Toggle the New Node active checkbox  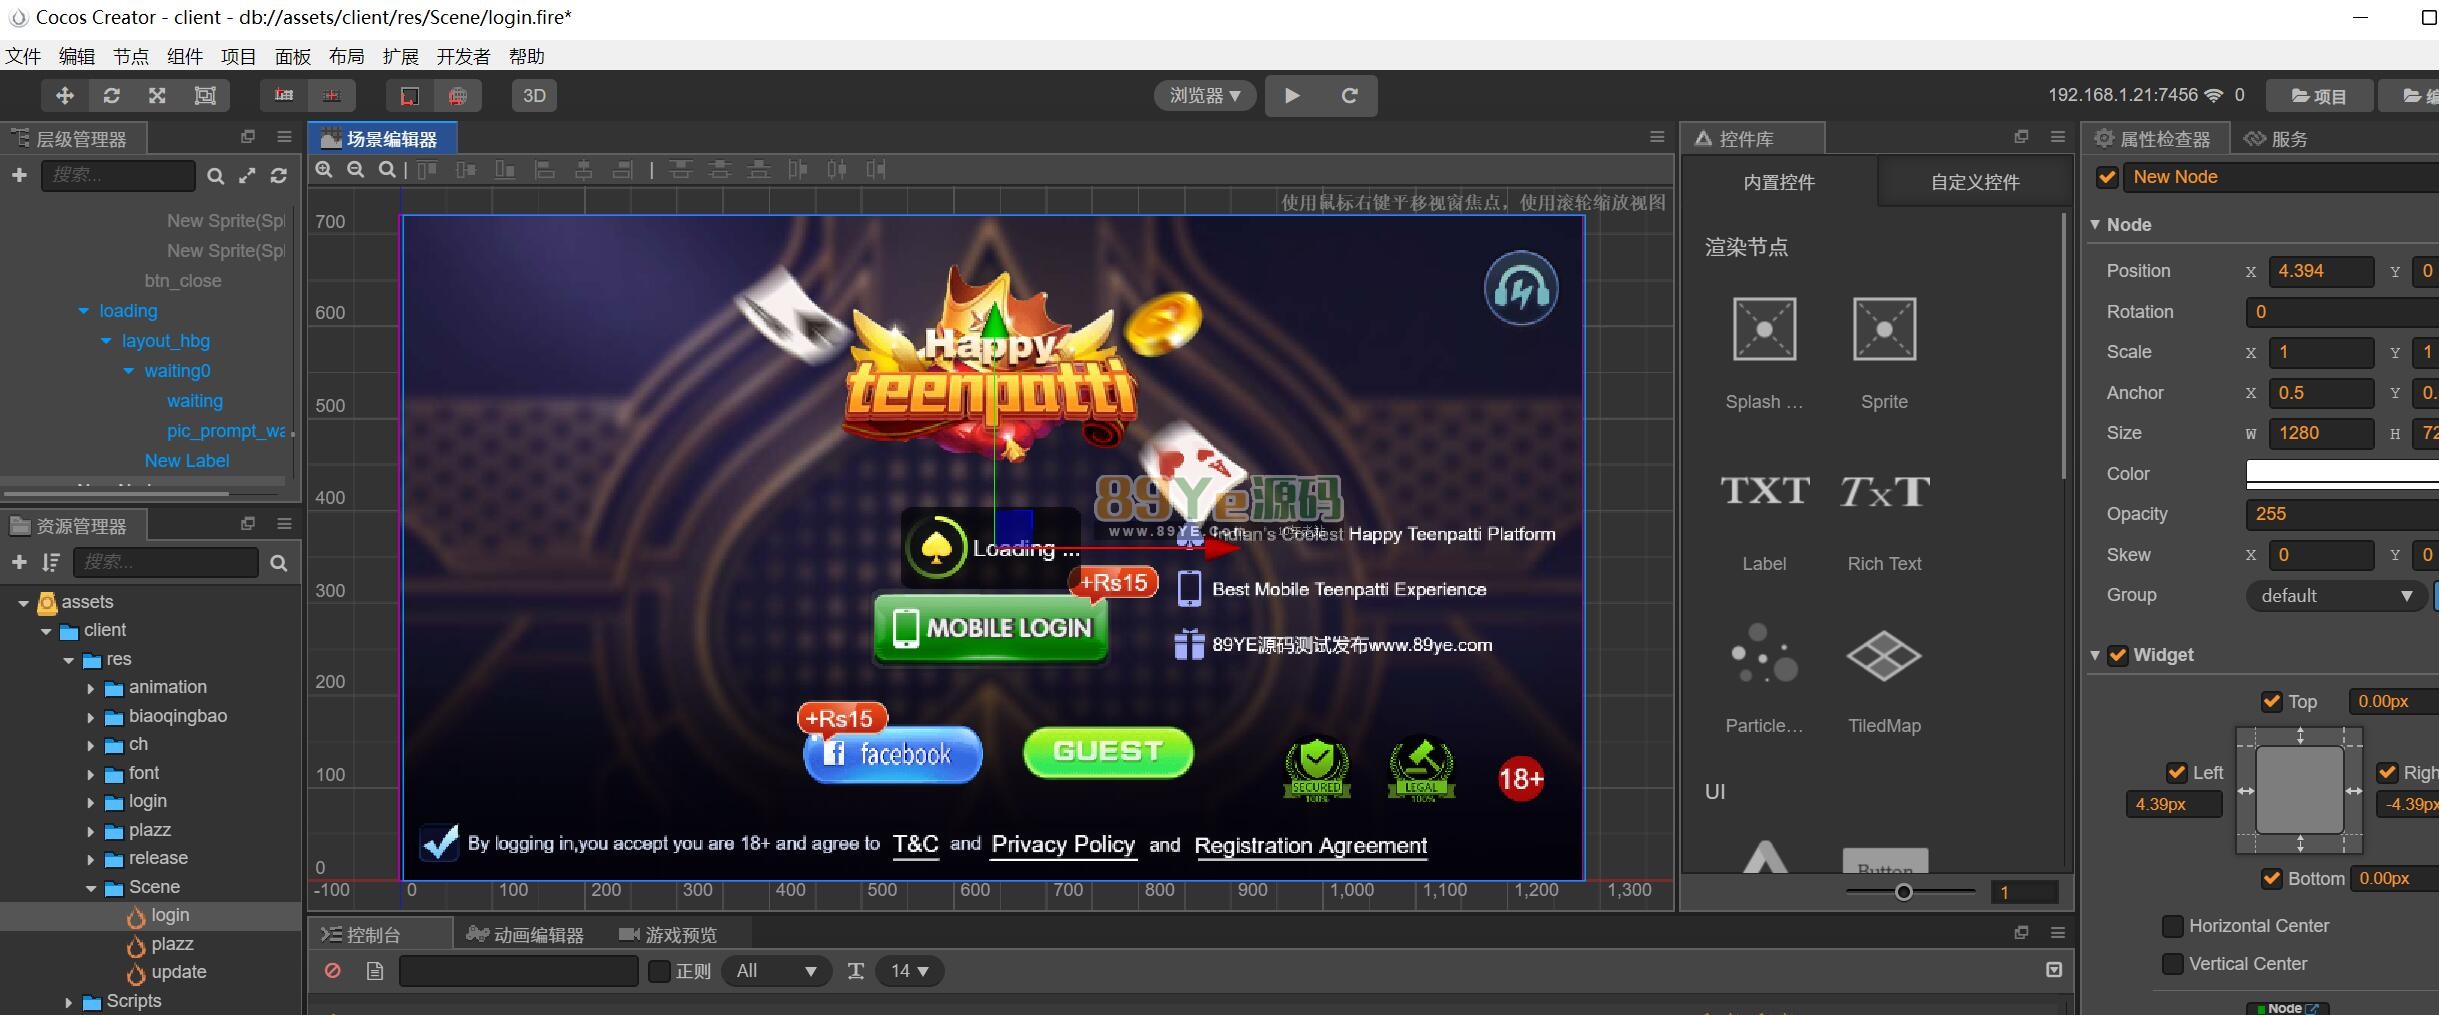point(2107,177)
